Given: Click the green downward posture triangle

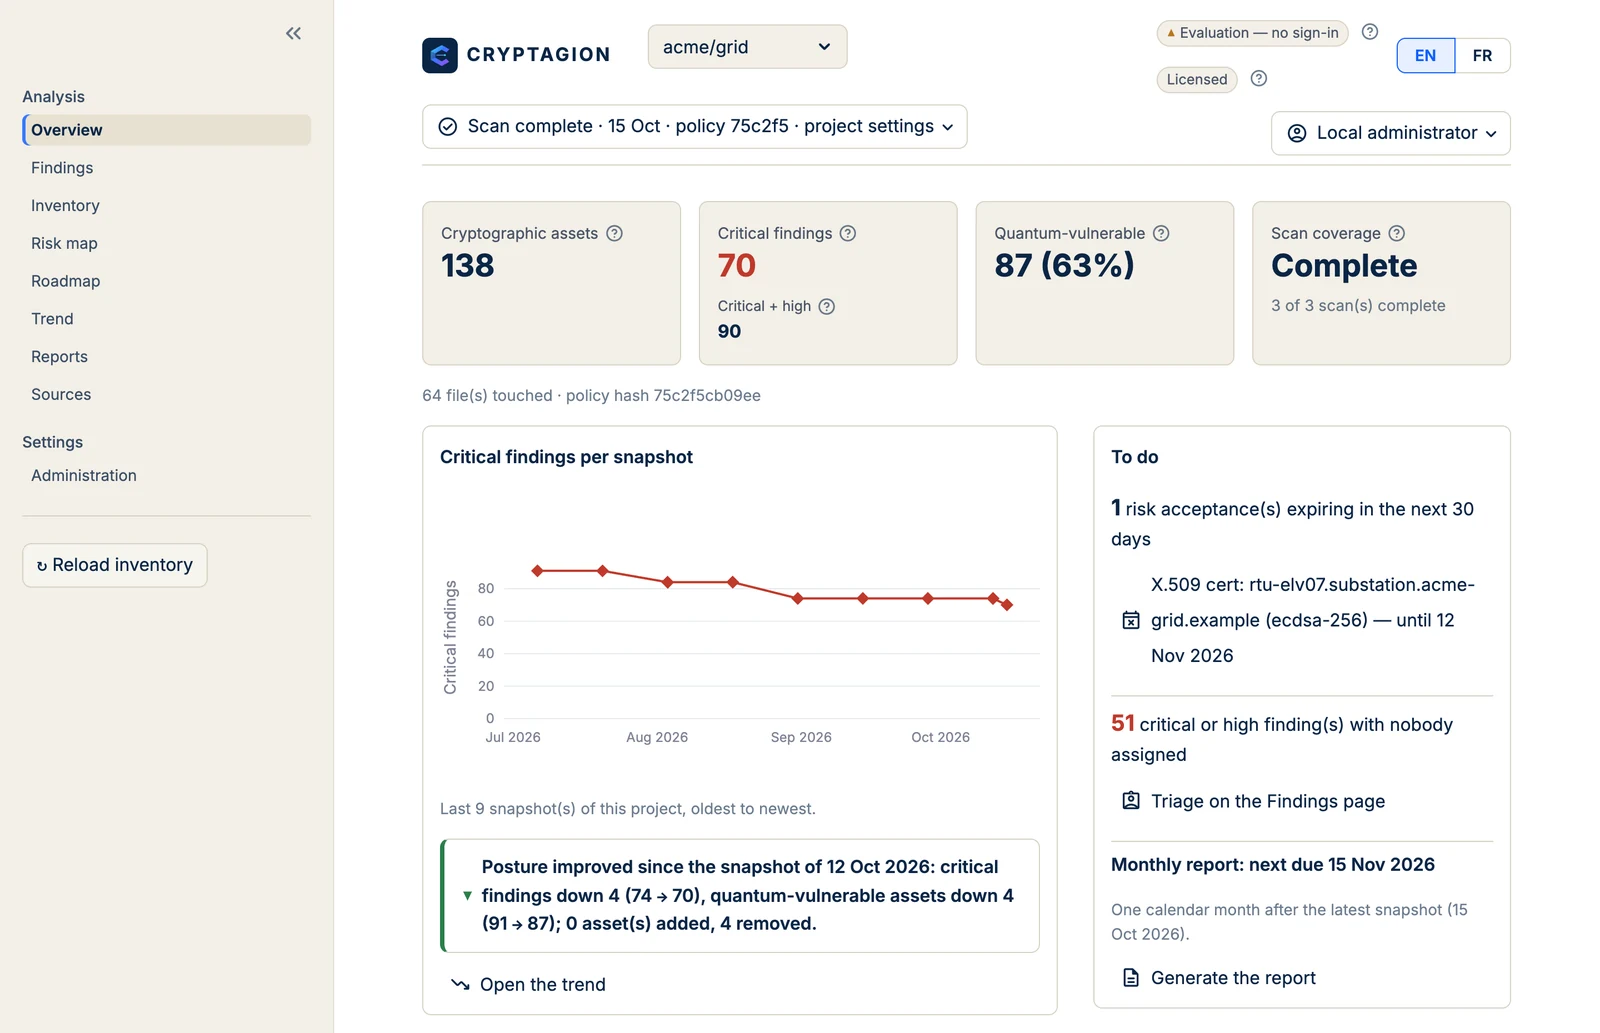Looking at the screenshot, I should (468, 895).
